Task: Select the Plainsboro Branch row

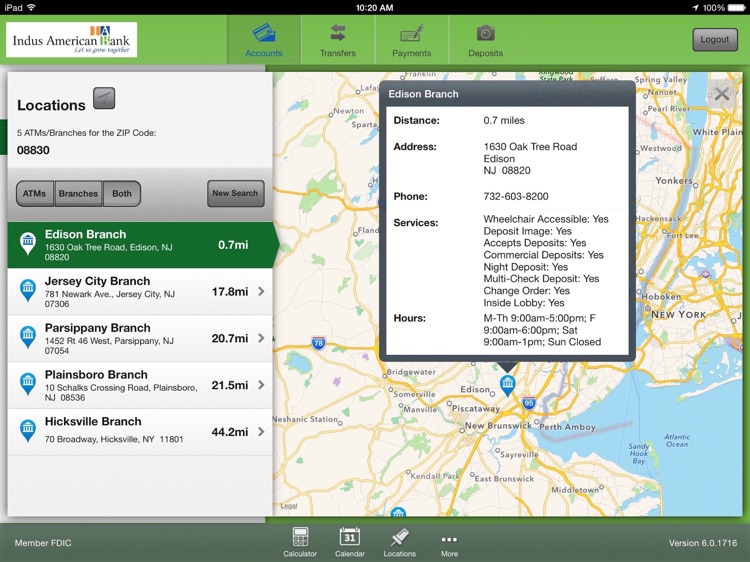Action: tap(140, 386)
